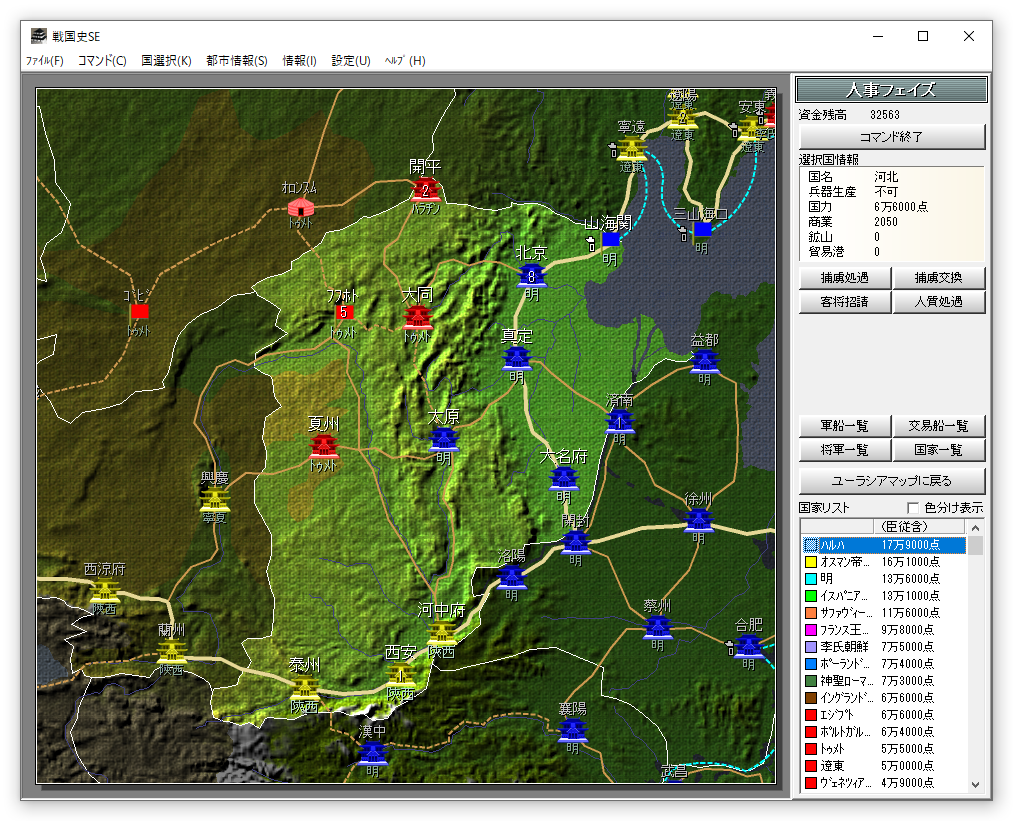Open the 国選択(K) menu
Viewport: 1013px width, 821px height.
click(x=166, y=61)
